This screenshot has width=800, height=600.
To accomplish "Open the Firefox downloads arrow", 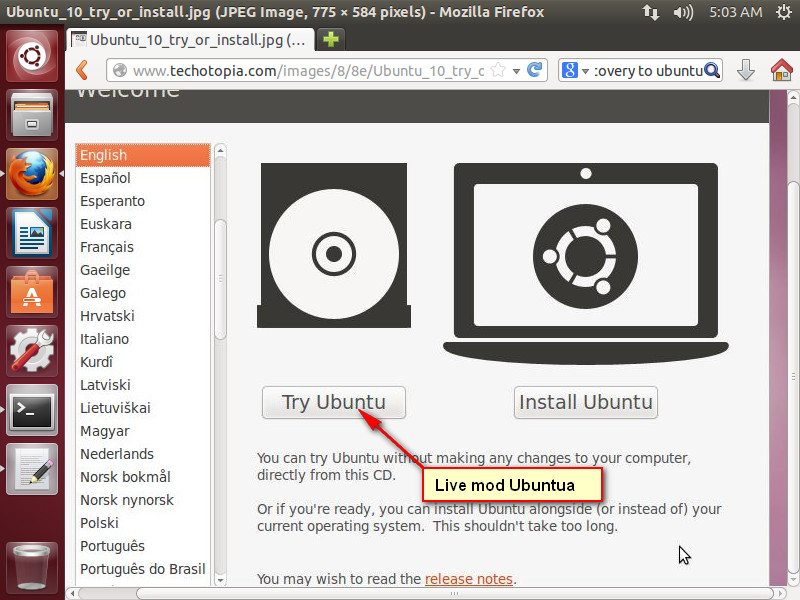I will tap(745, 70).
